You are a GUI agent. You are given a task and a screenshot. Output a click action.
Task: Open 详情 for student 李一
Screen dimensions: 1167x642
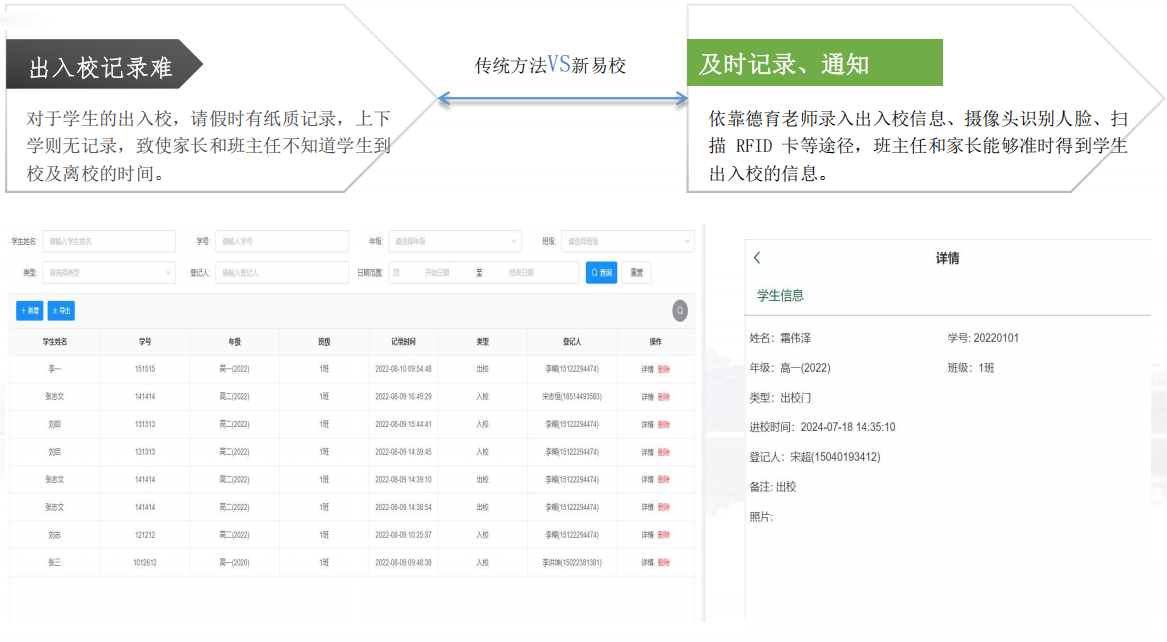coord(647,369)
